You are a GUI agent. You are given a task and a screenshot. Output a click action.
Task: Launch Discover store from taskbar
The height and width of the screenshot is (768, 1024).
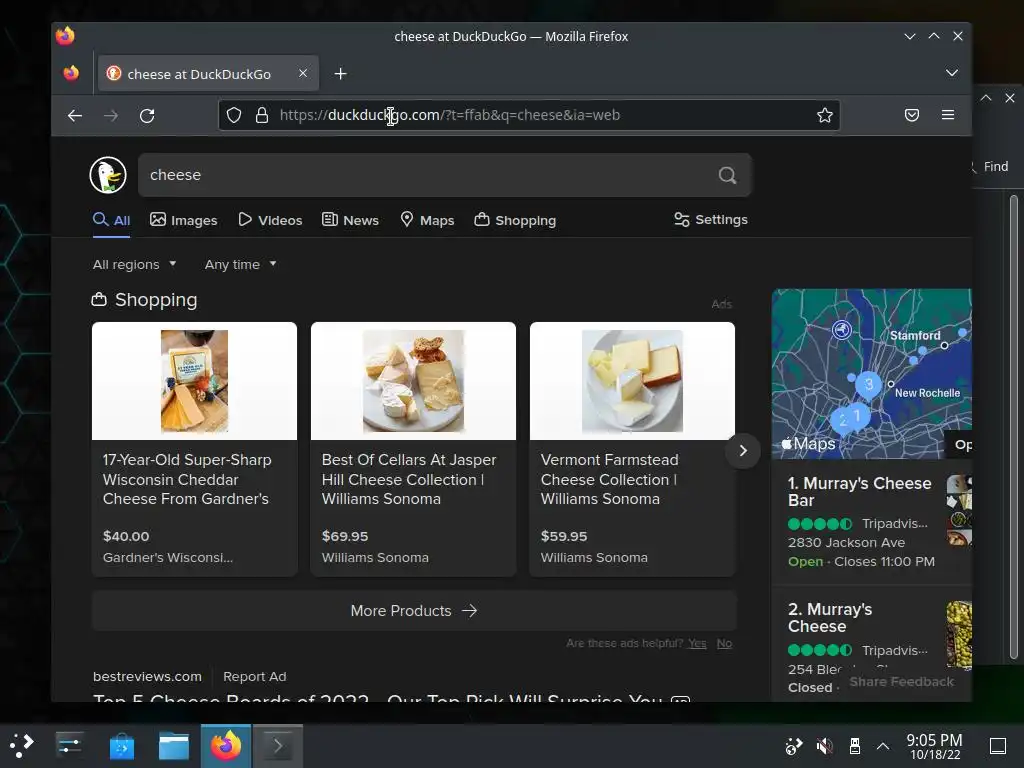coord(121,745)
